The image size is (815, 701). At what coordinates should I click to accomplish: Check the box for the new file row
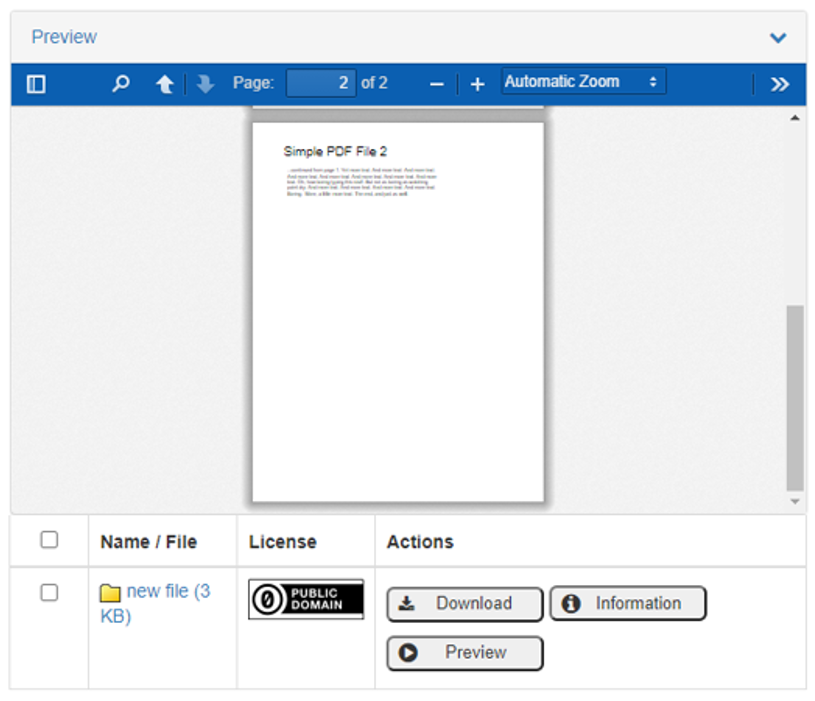49,593
